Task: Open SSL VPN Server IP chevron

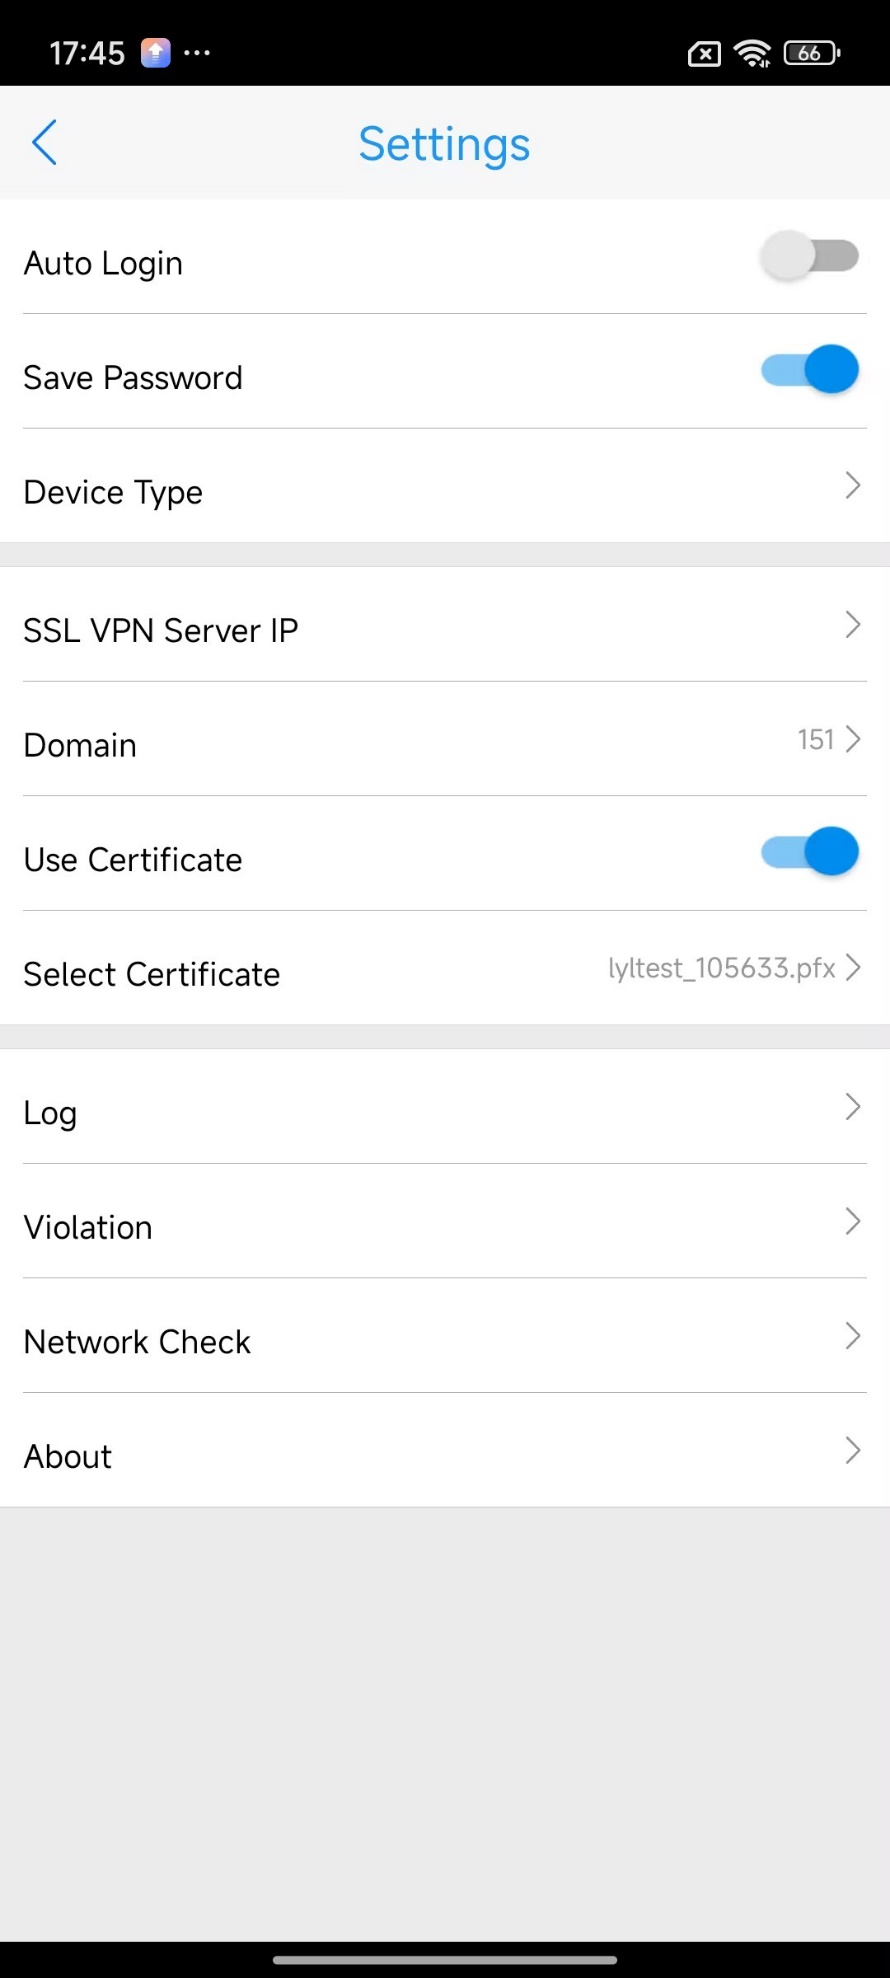Action: [x=852, y=625]
